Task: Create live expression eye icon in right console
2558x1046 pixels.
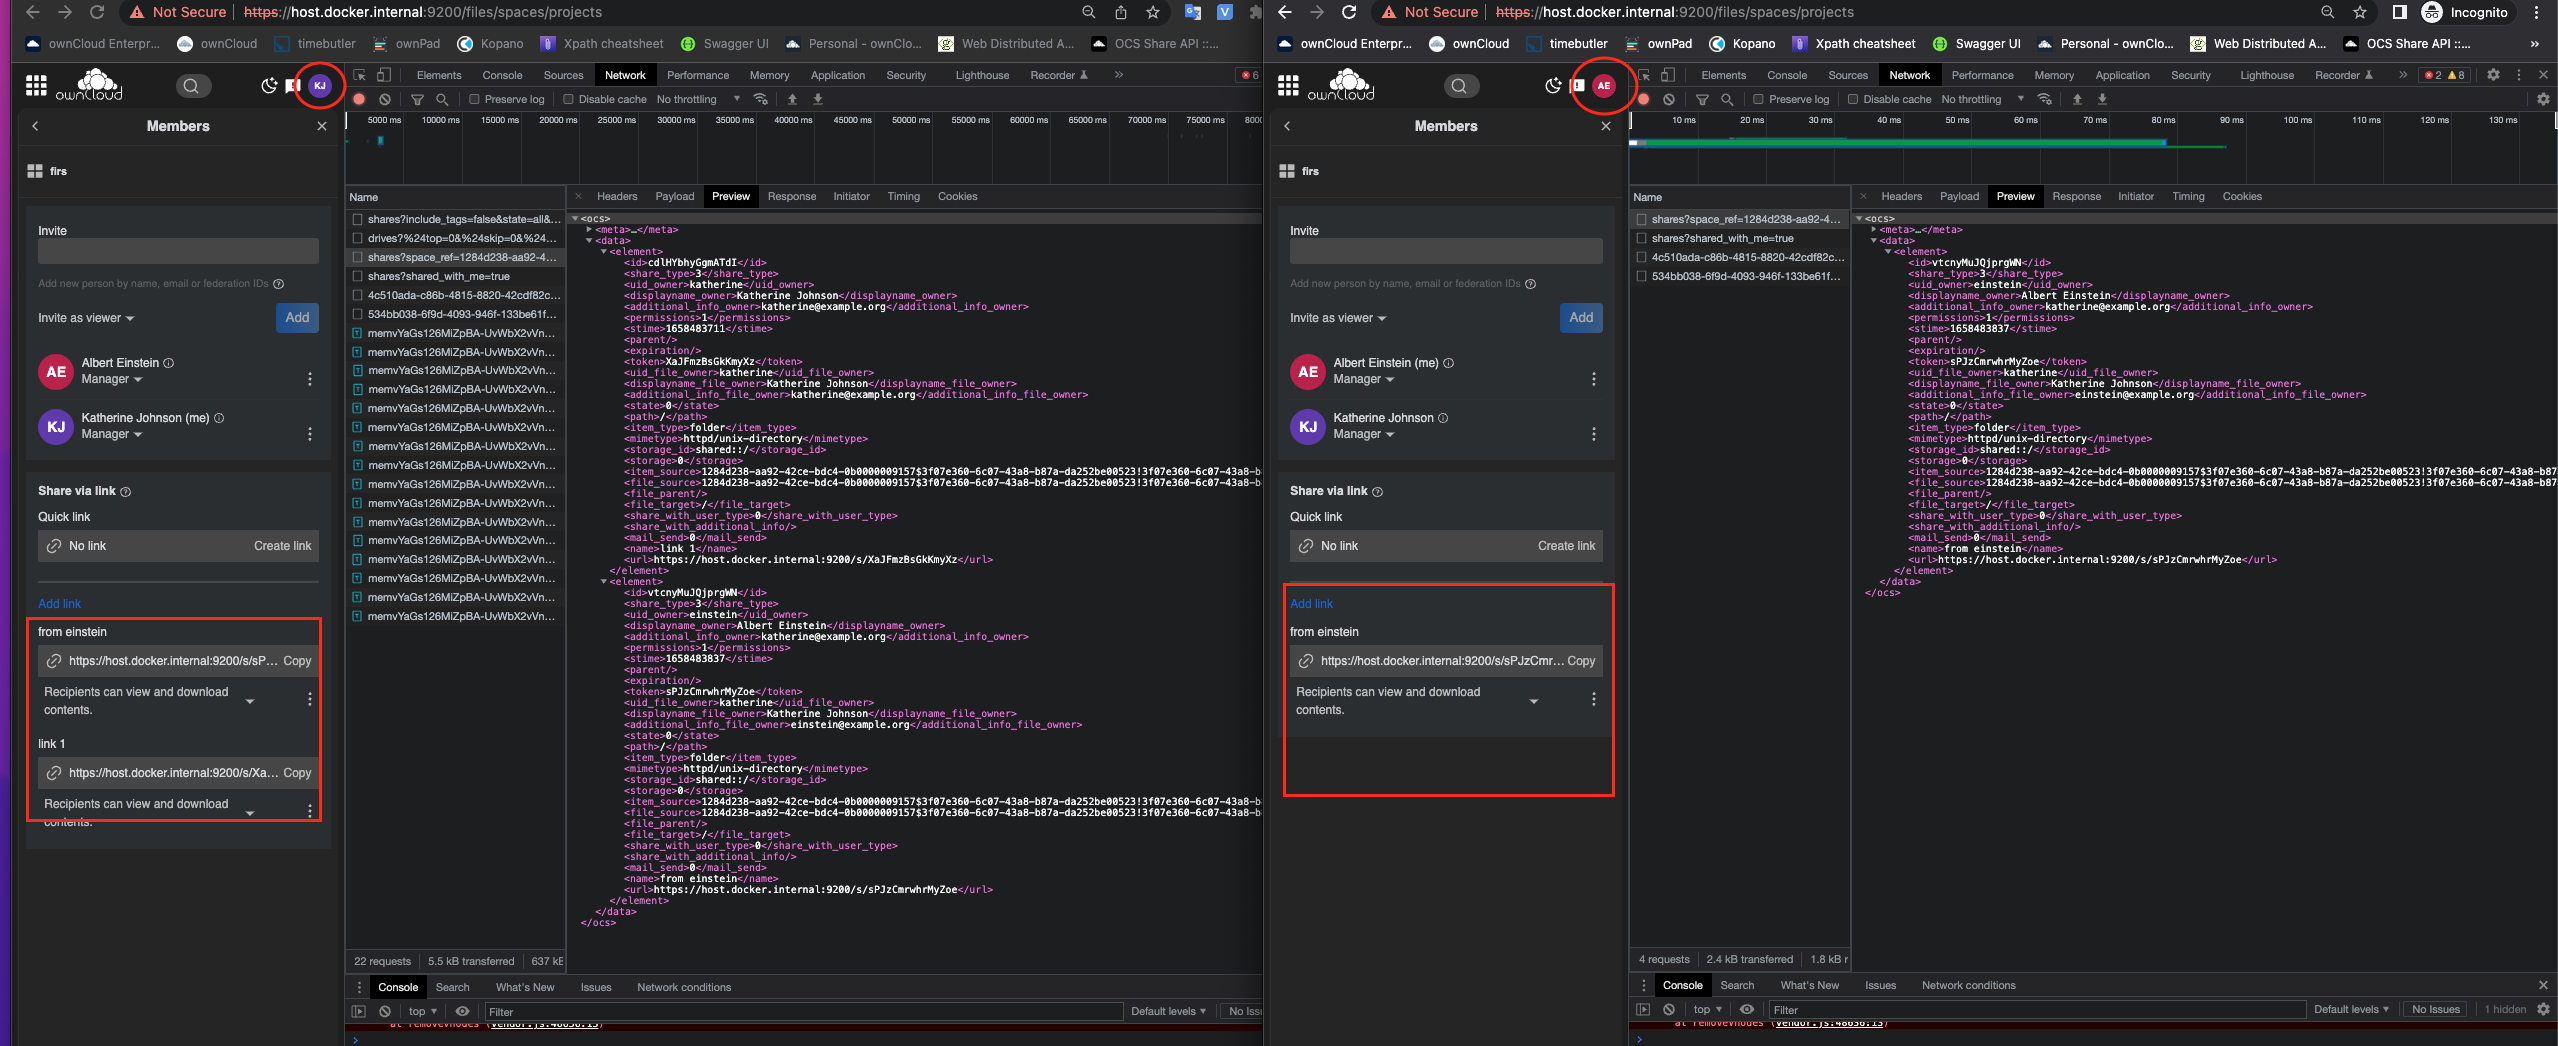Action: (x=1747, y=1009)
